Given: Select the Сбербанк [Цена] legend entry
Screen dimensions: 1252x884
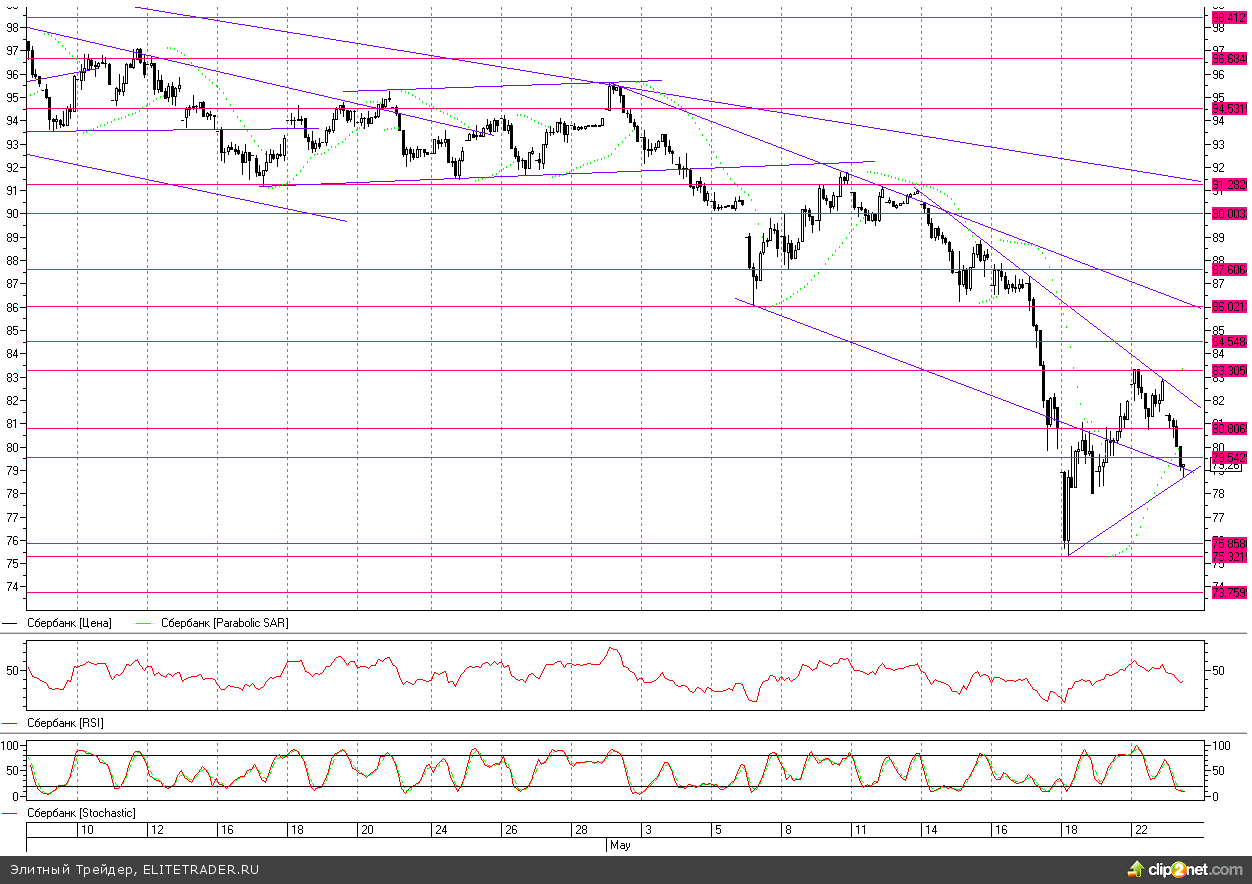Looking at the screenshot, I should 69,623.
